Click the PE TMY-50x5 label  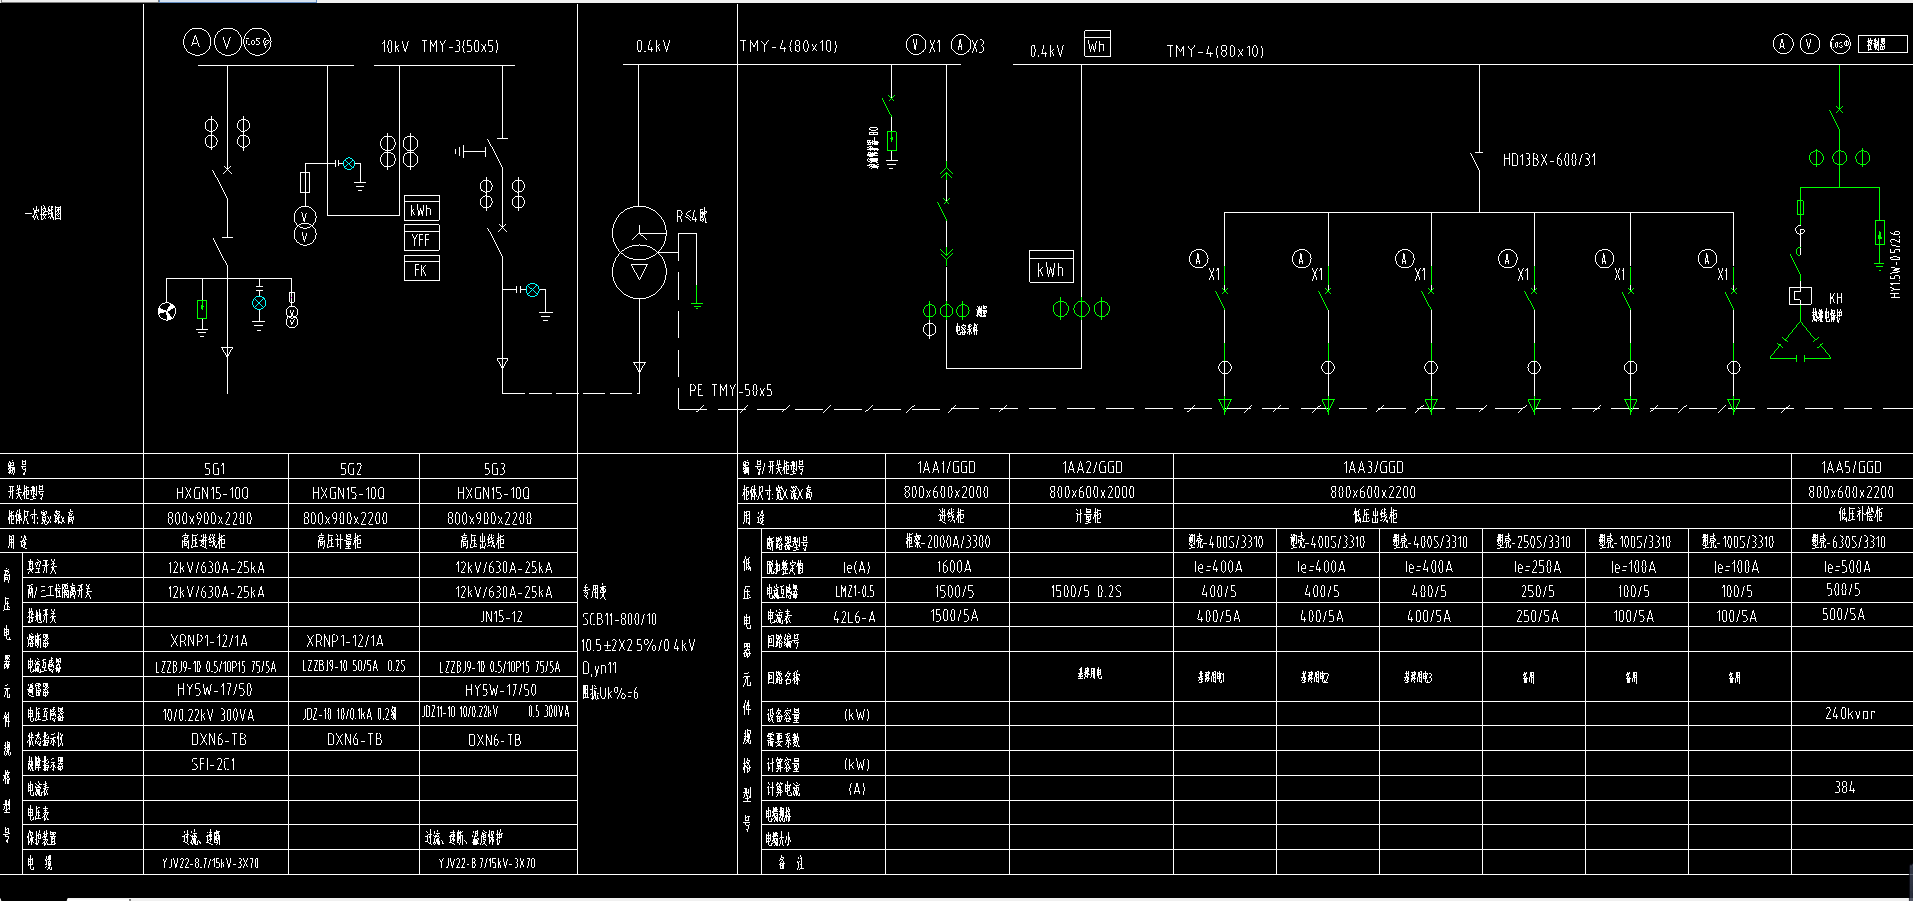pos(730,390)
